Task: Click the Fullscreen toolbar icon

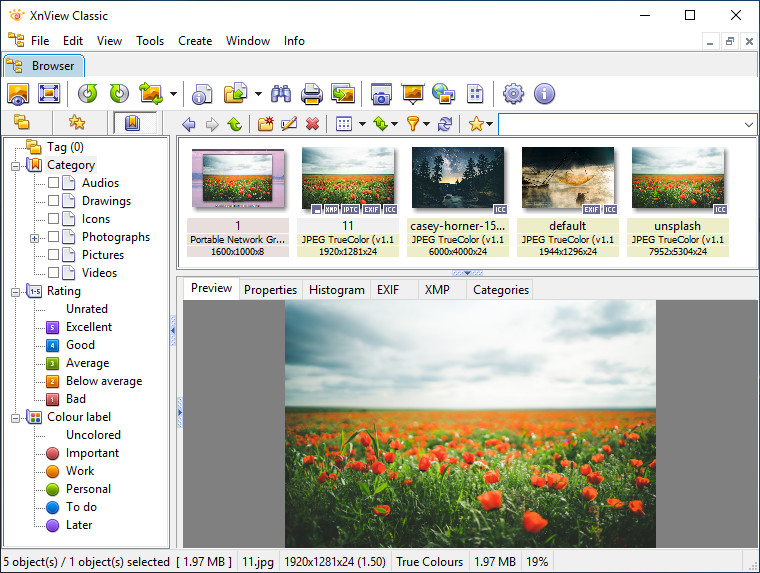Action: click(49, 94)
